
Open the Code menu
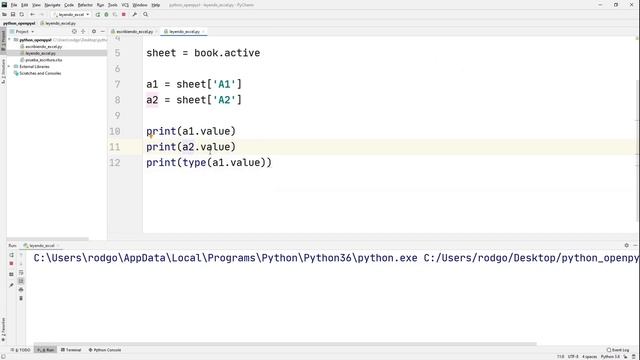click(x=69, y=5)
